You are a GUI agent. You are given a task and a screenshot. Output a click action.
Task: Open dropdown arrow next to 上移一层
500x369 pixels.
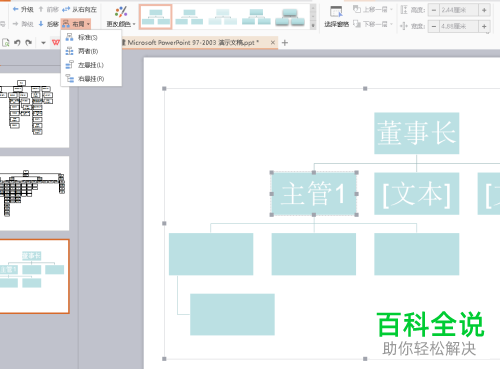click(x=391, y=9)
